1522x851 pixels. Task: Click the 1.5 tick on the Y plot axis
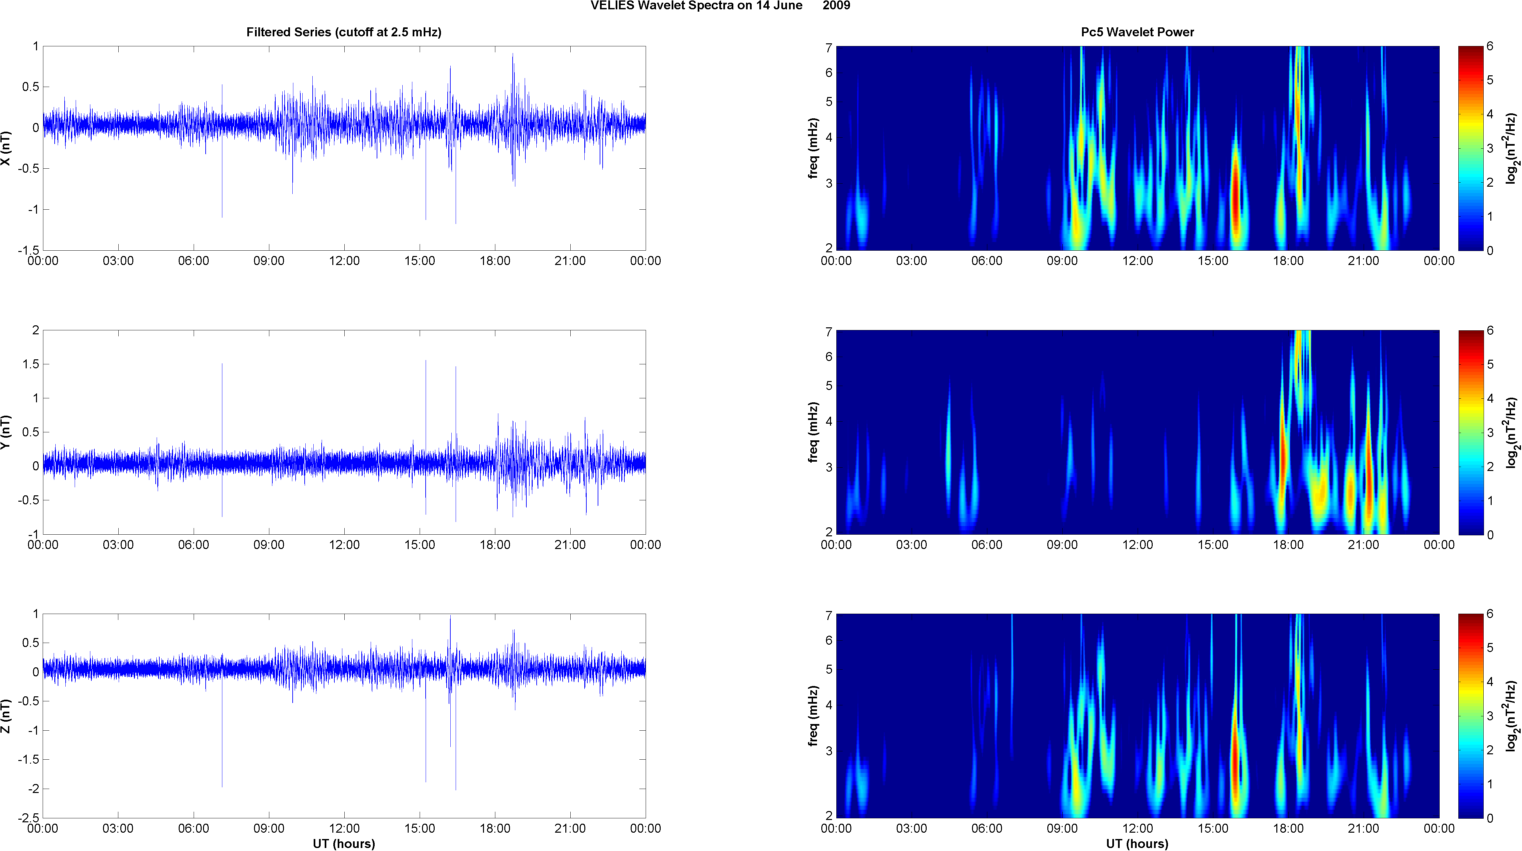tap(31, 364)
